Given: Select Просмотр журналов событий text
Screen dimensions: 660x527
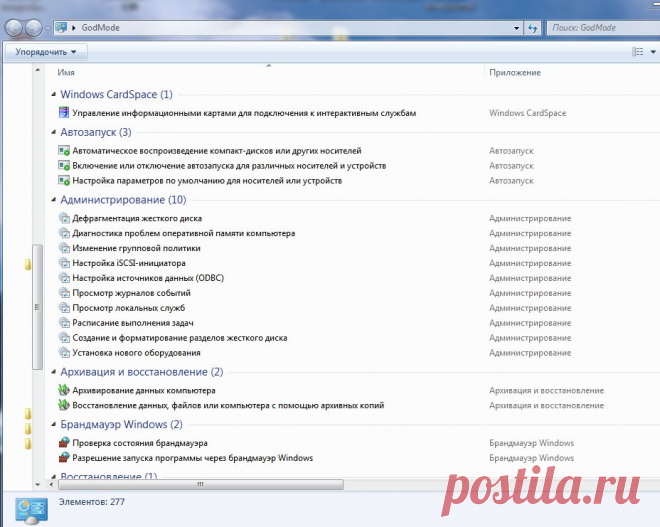Looking at the screenshot, I should pos(131,293).
